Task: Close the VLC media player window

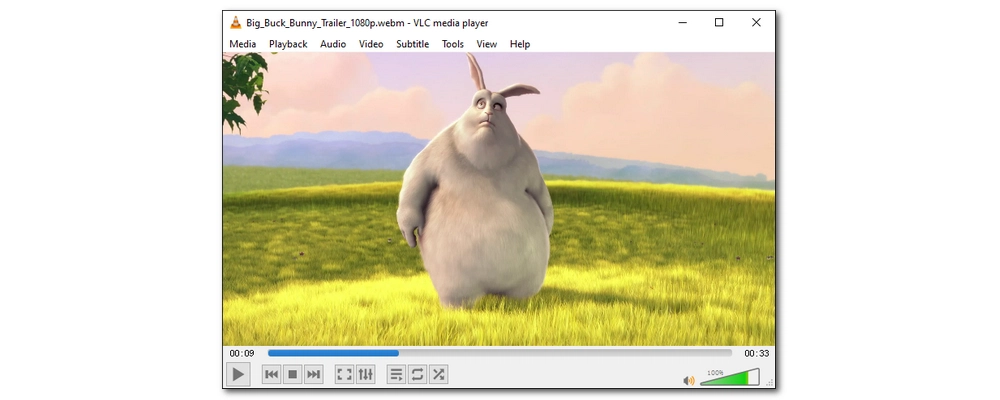Action: point(756,22)
